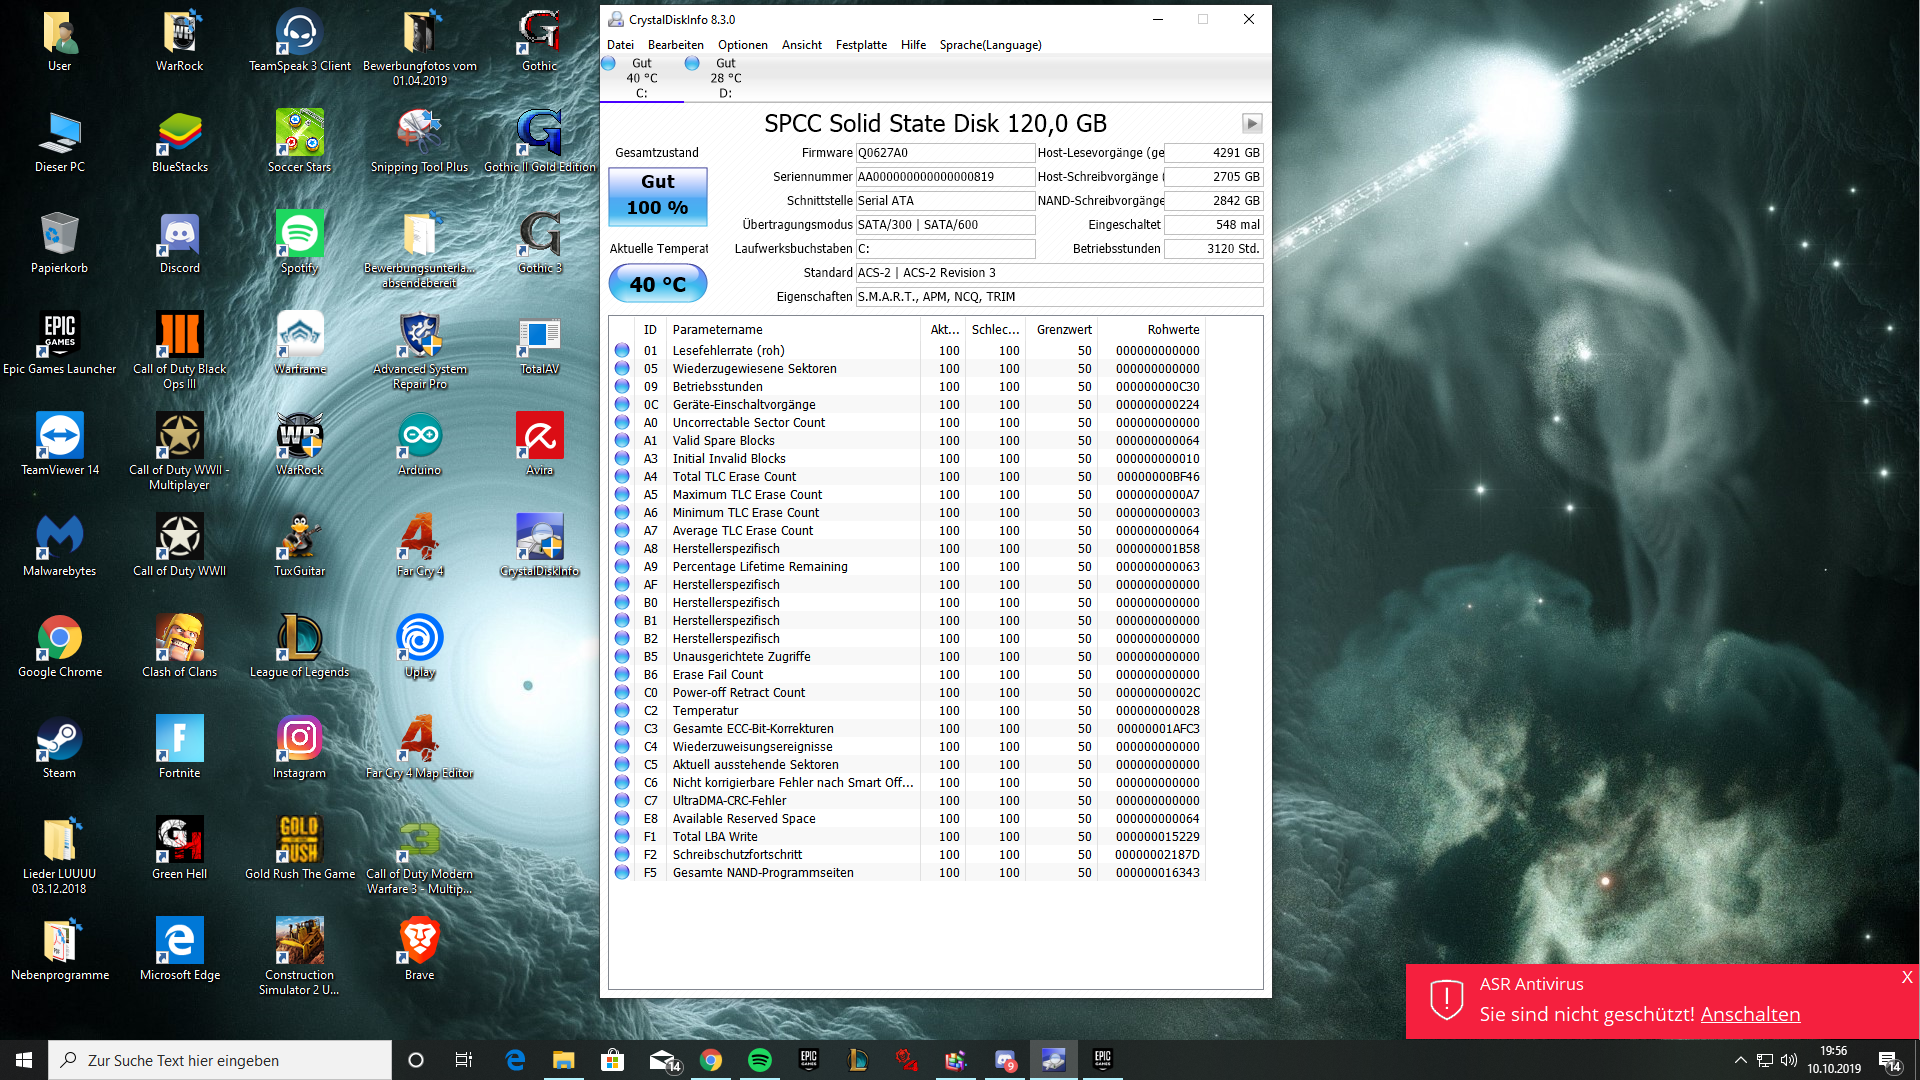The image size is (1920, 1080).
Task: Click the next disk arrow button
Action: coord(1251,123)
